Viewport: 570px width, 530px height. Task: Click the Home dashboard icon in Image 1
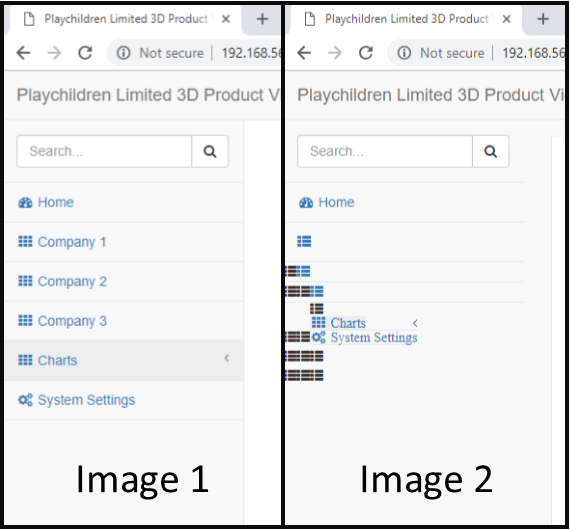coord(25,202)
